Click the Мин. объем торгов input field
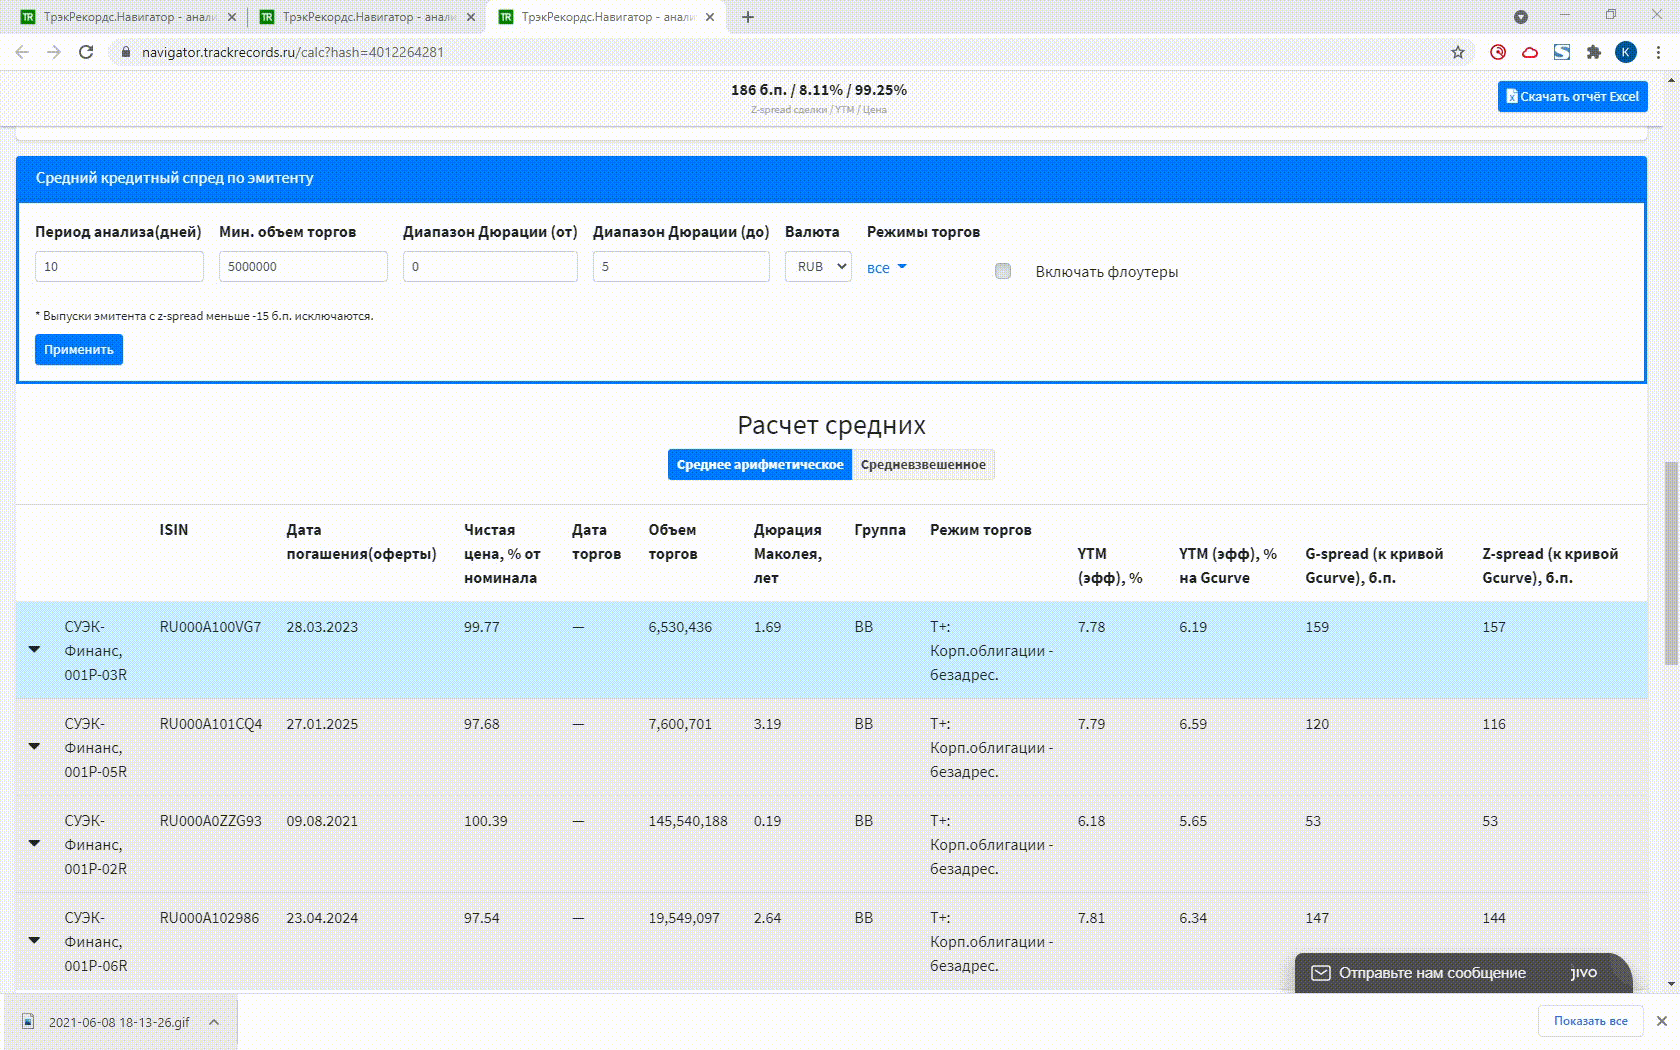This screenshot has width=1680, height=1050. coord(303,267)
